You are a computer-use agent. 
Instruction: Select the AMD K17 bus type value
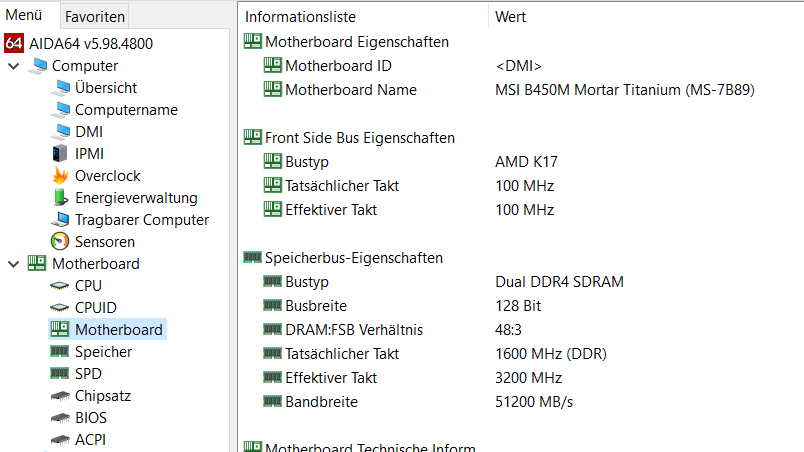click(526, 162)
